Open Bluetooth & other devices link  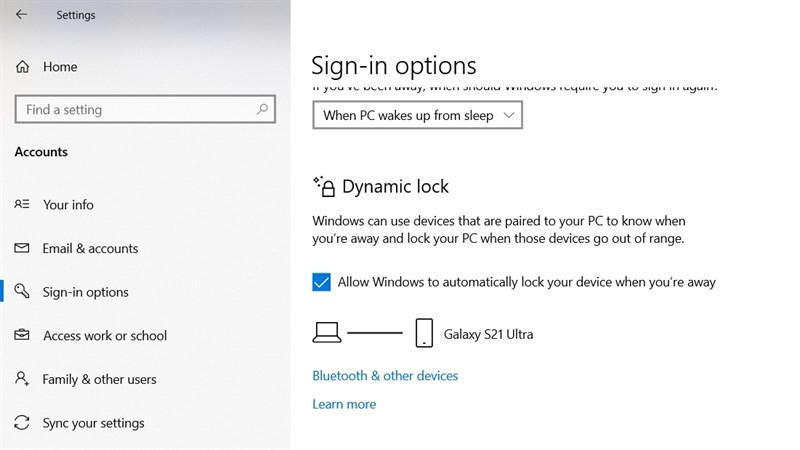tap(385, 376)
